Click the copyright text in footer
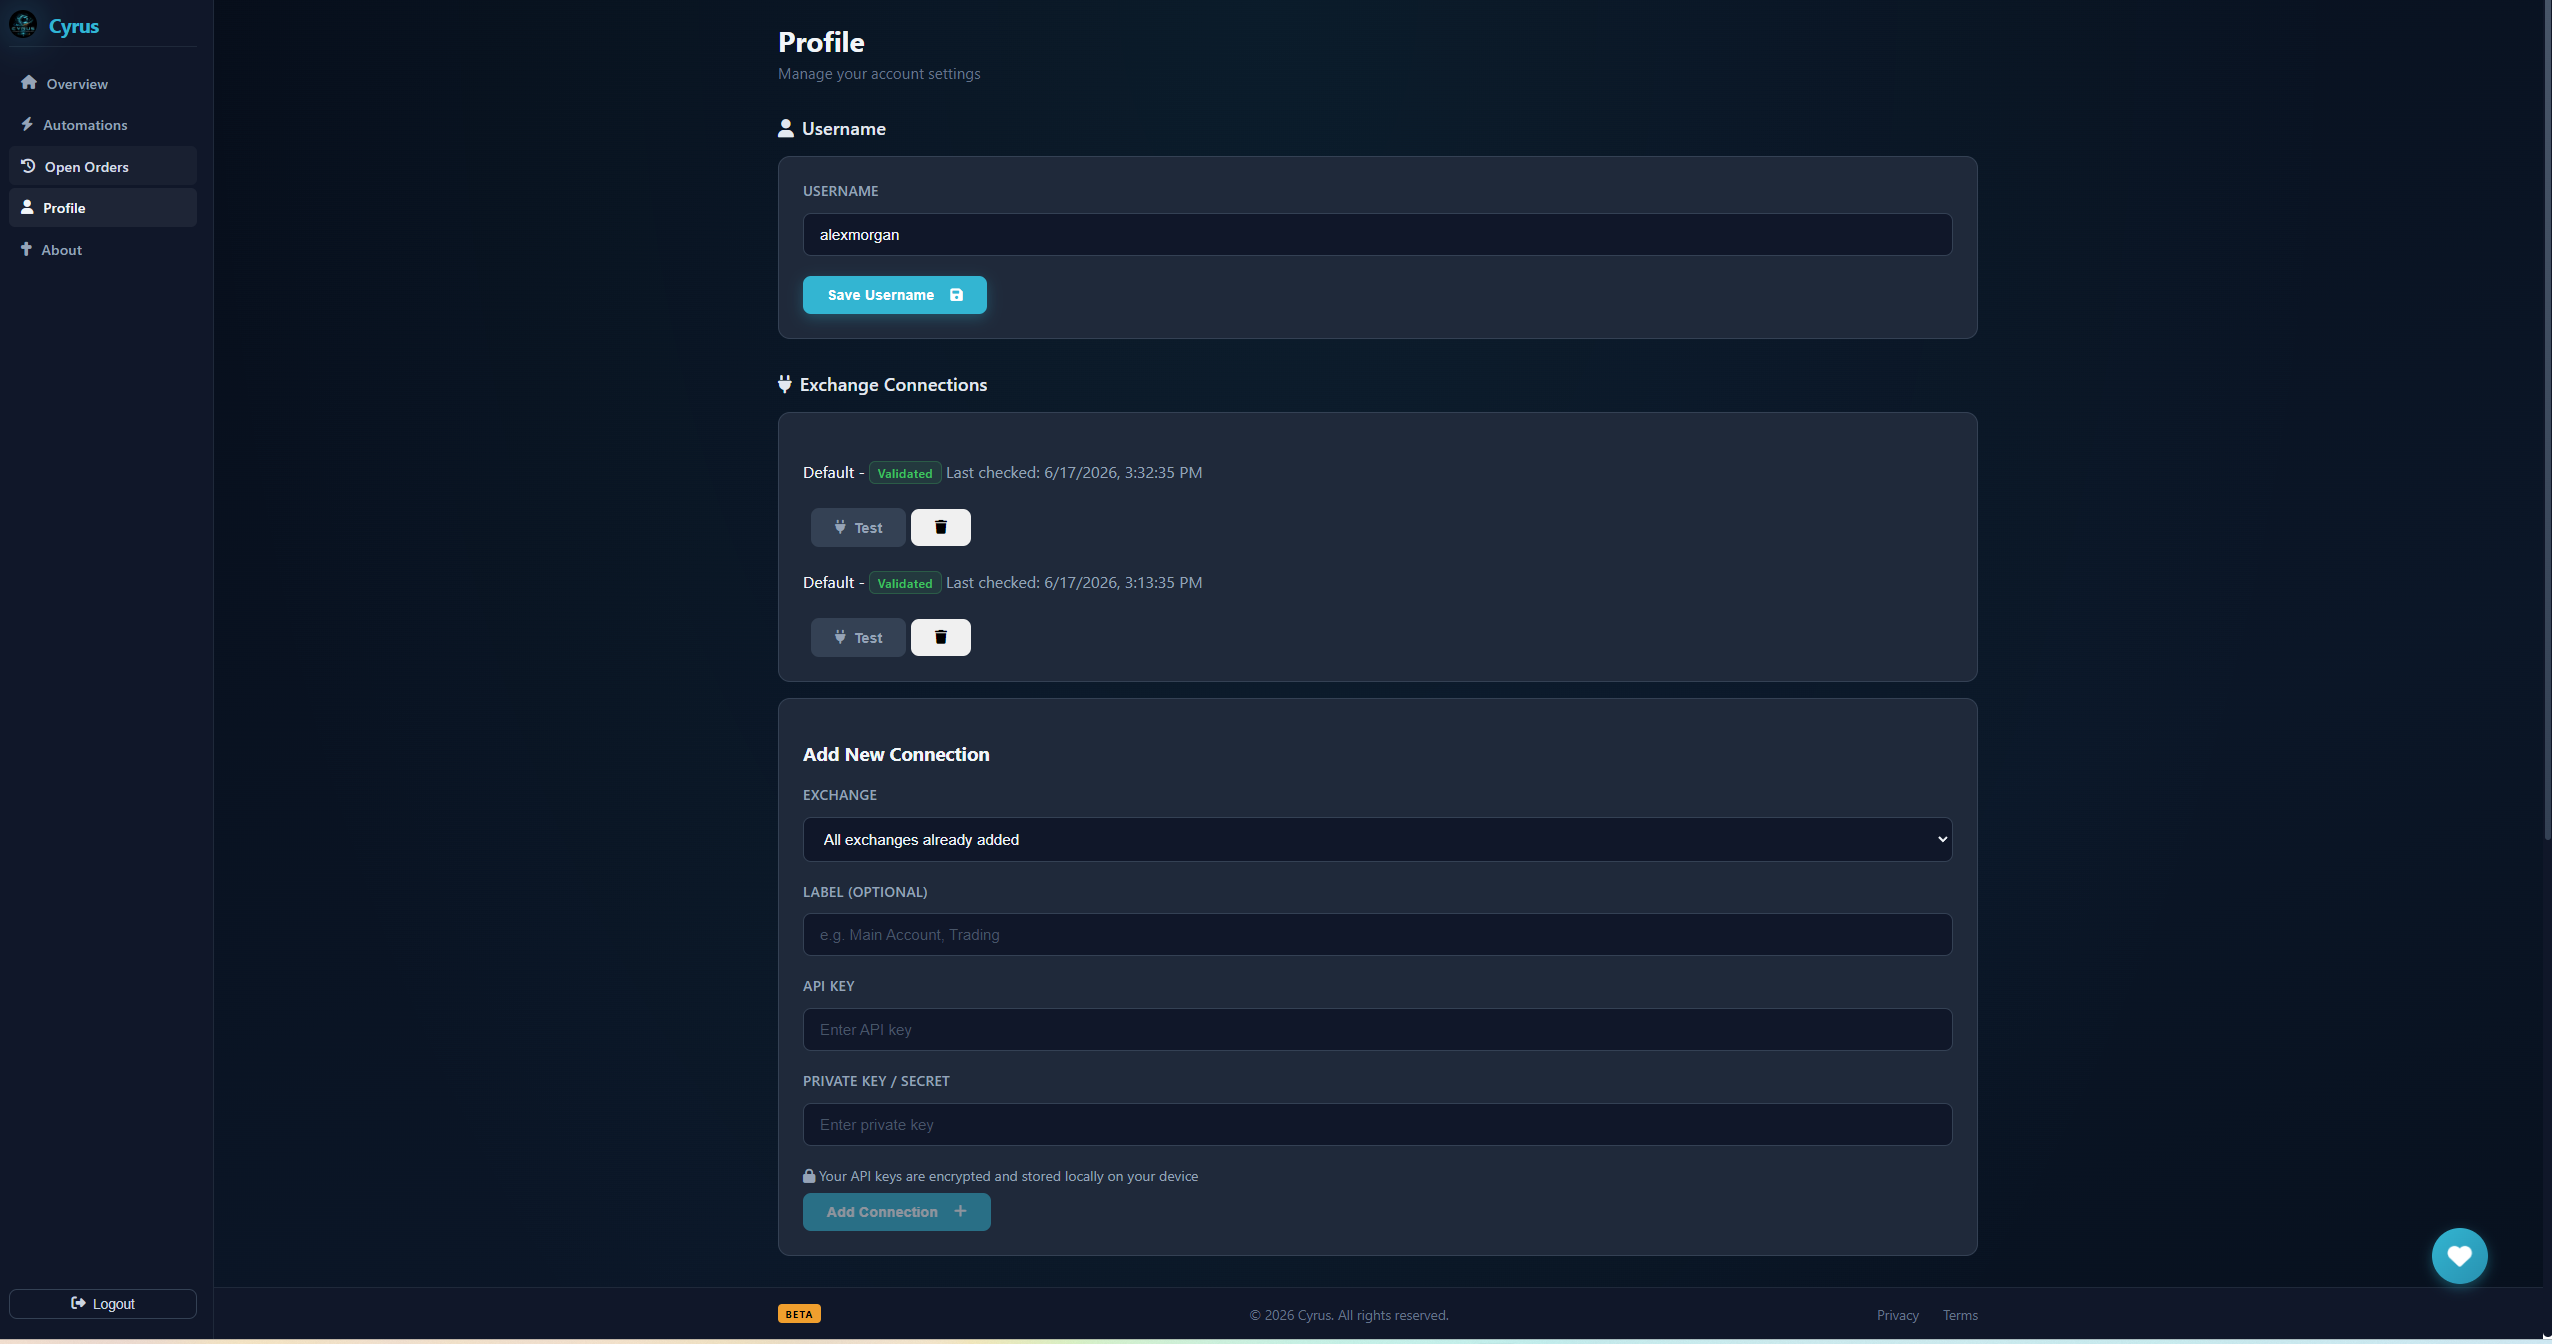Viewport: 2552px width, 1344px height. [1348, 1316]
